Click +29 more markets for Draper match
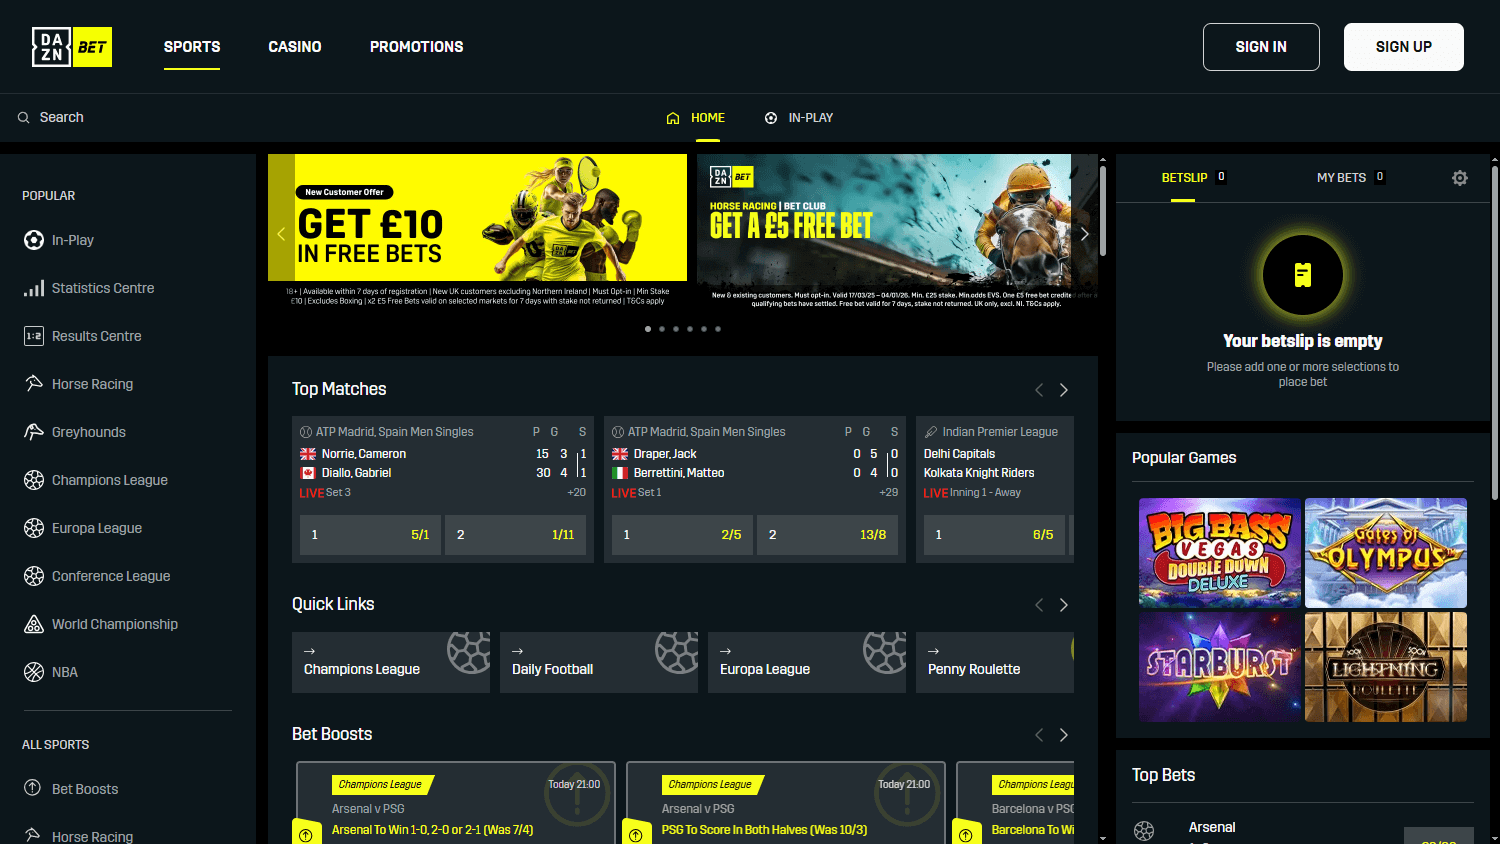 [x=889, y=493]
